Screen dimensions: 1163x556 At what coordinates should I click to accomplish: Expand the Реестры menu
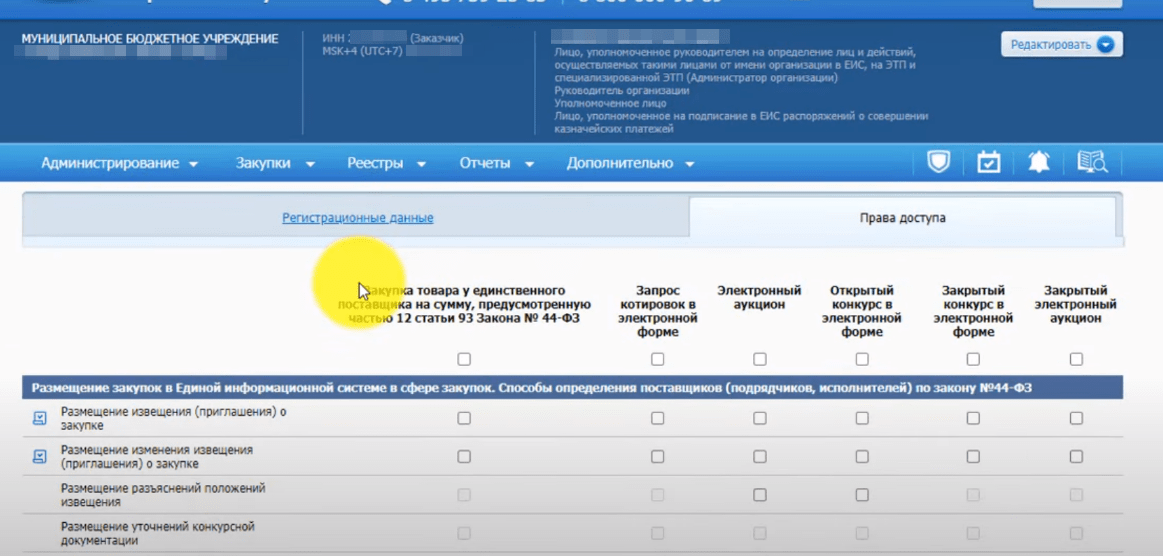click(x=386, y=163)
